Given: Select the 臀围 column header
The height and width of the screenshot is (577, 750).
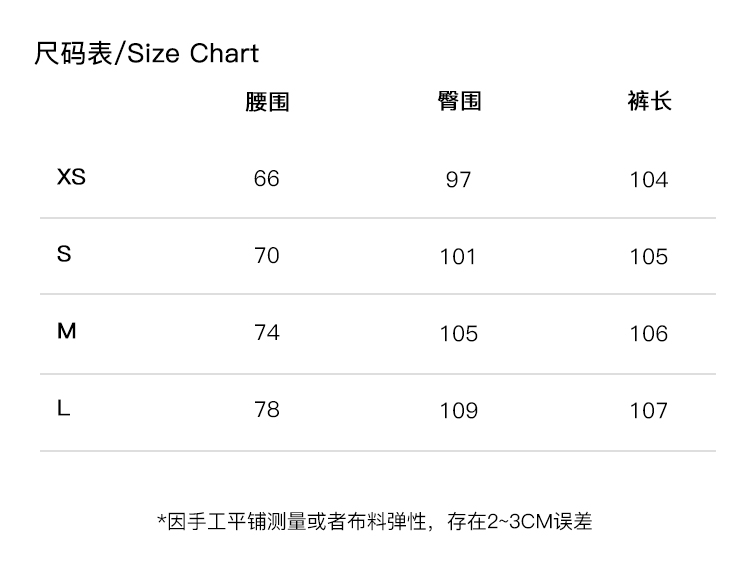Looking at the screenshot, I should (x=459, y=101).
